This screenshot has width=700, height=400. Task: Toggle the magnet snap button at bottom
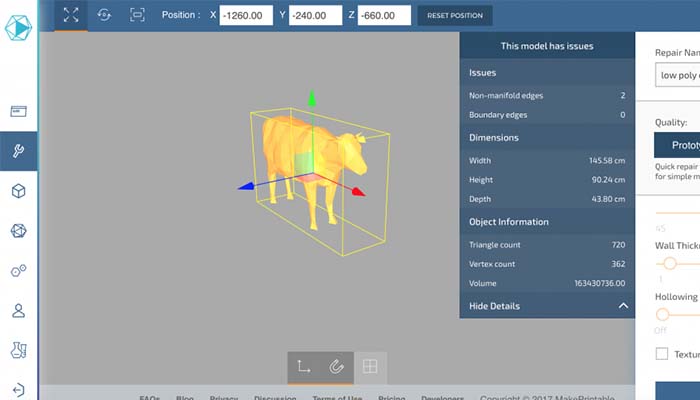pos(337,366)
